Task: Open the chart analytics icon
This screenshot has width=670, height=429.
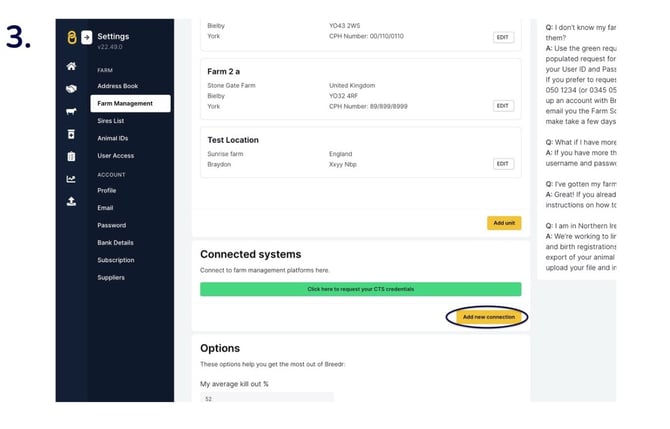Action: pyautogui.click(x=71, y=179)
